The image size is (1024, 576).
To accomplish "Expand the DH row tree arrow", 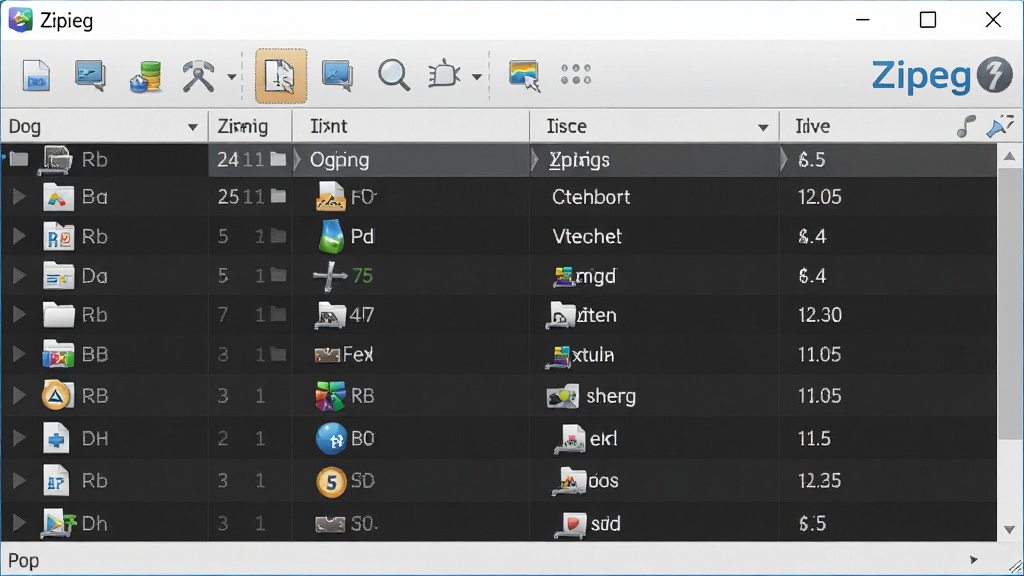I will [19, 438].
